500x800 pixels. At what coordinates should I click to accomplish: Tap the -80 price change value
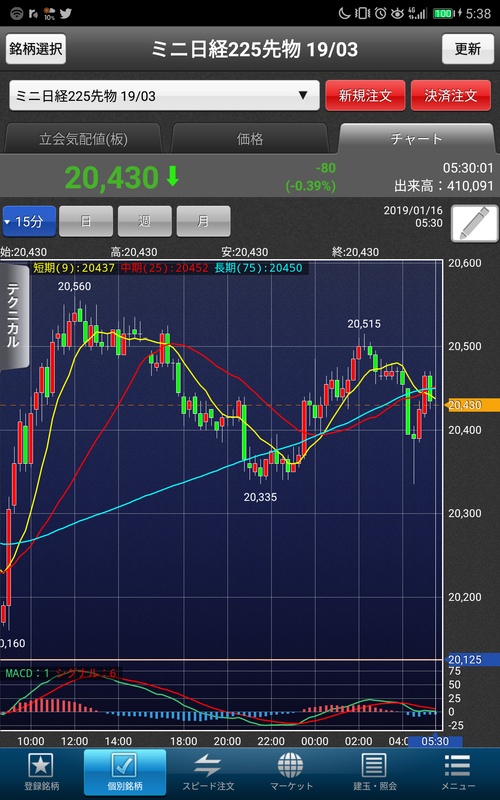(x=325, y=168)
